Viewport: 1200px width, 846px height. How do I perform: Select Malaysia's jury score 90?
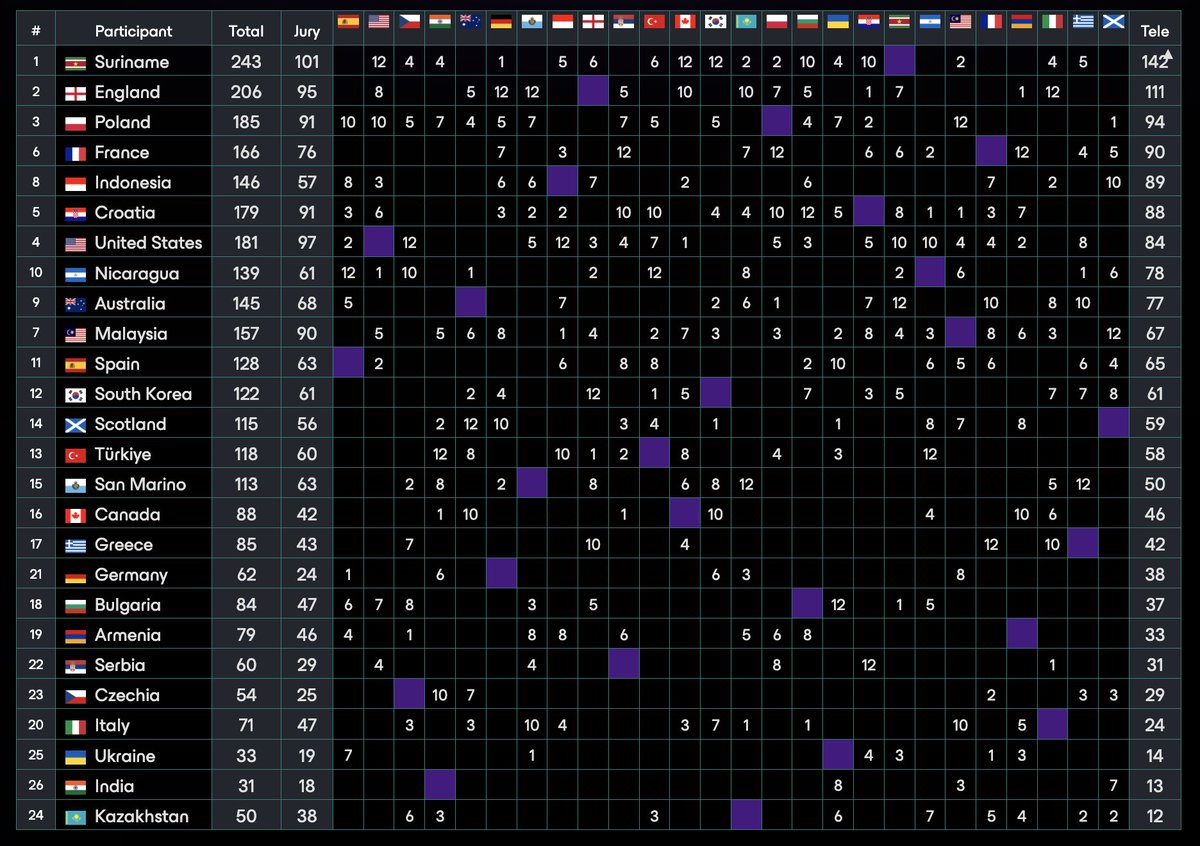307,333
